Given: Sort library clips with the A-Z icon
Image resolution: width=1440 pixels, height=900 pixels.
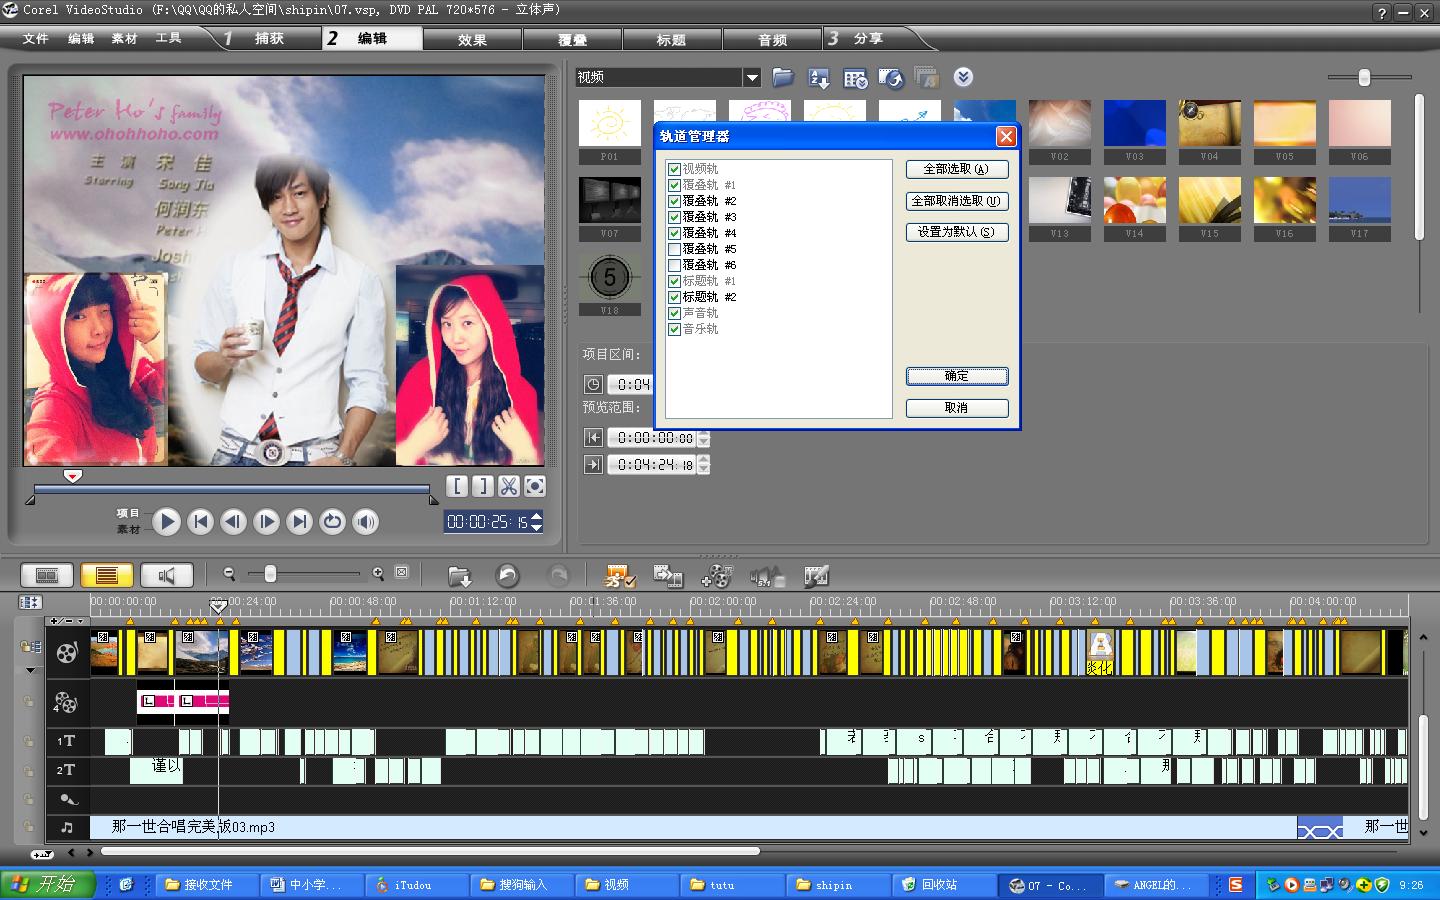Looking at the screenshot, I should [x=819, y=78].
